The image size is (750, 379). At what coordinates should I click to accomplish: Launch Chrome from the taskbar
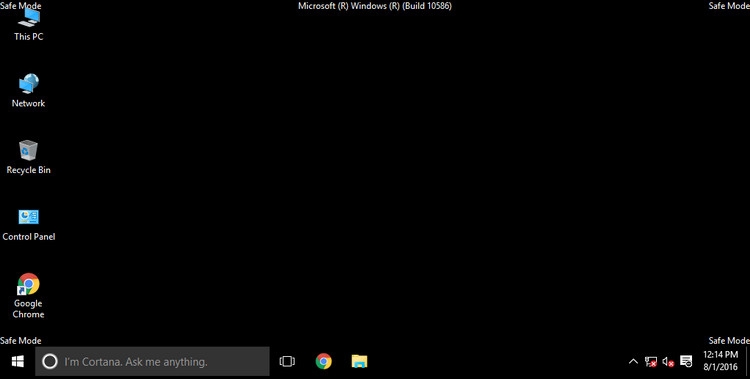pos(324,361)
